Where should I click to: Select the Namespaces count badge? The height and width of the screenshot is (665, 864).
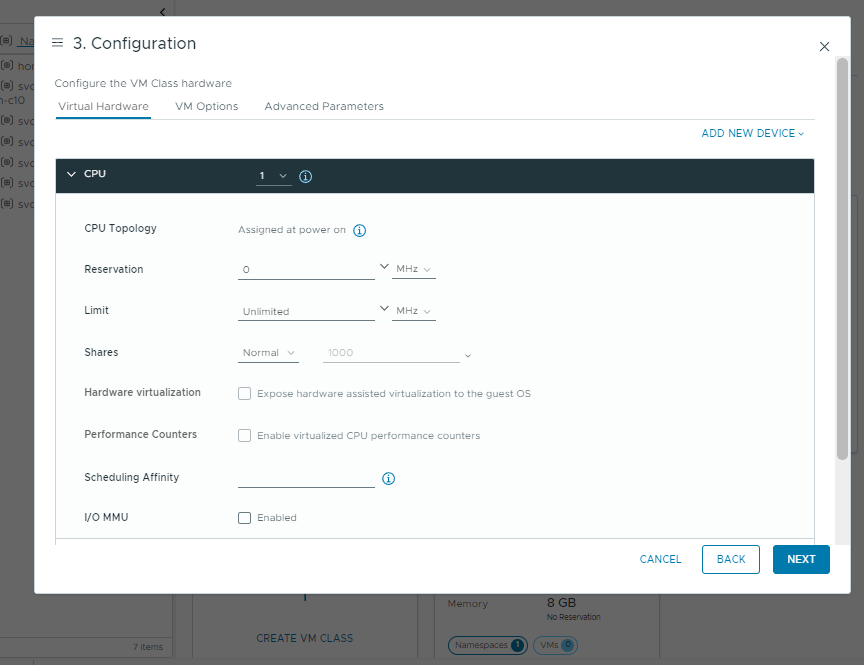pyautogui.click(x=487, y=645)
